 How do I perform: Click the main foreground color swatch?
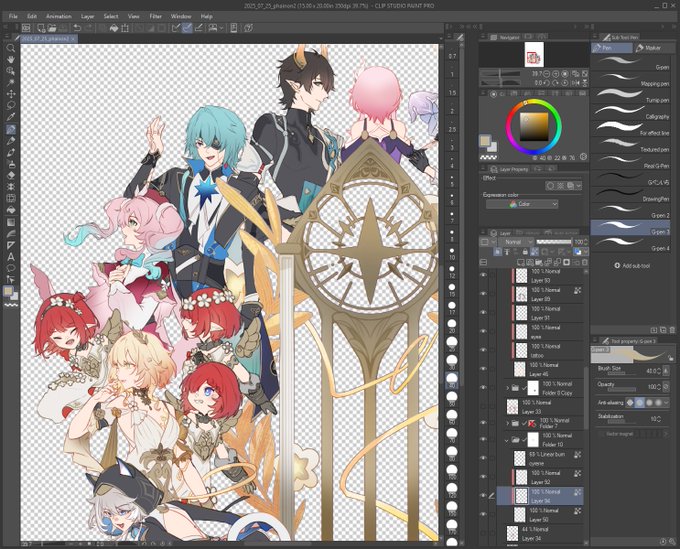tap(485, 141)
